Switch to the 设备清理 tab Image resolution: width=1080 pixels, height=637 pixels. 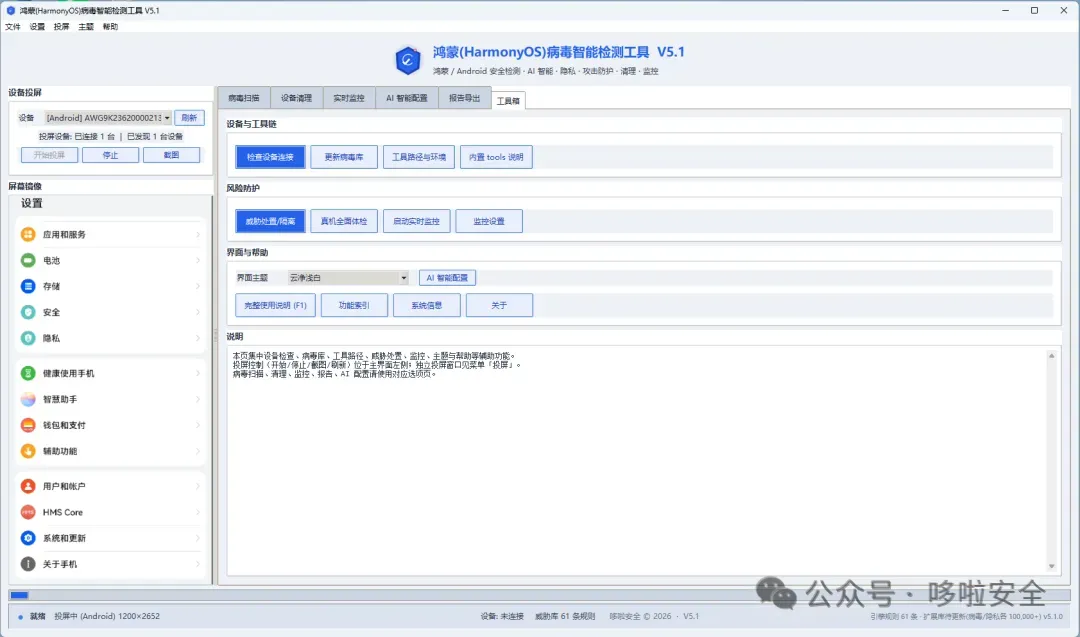point(296,98)
